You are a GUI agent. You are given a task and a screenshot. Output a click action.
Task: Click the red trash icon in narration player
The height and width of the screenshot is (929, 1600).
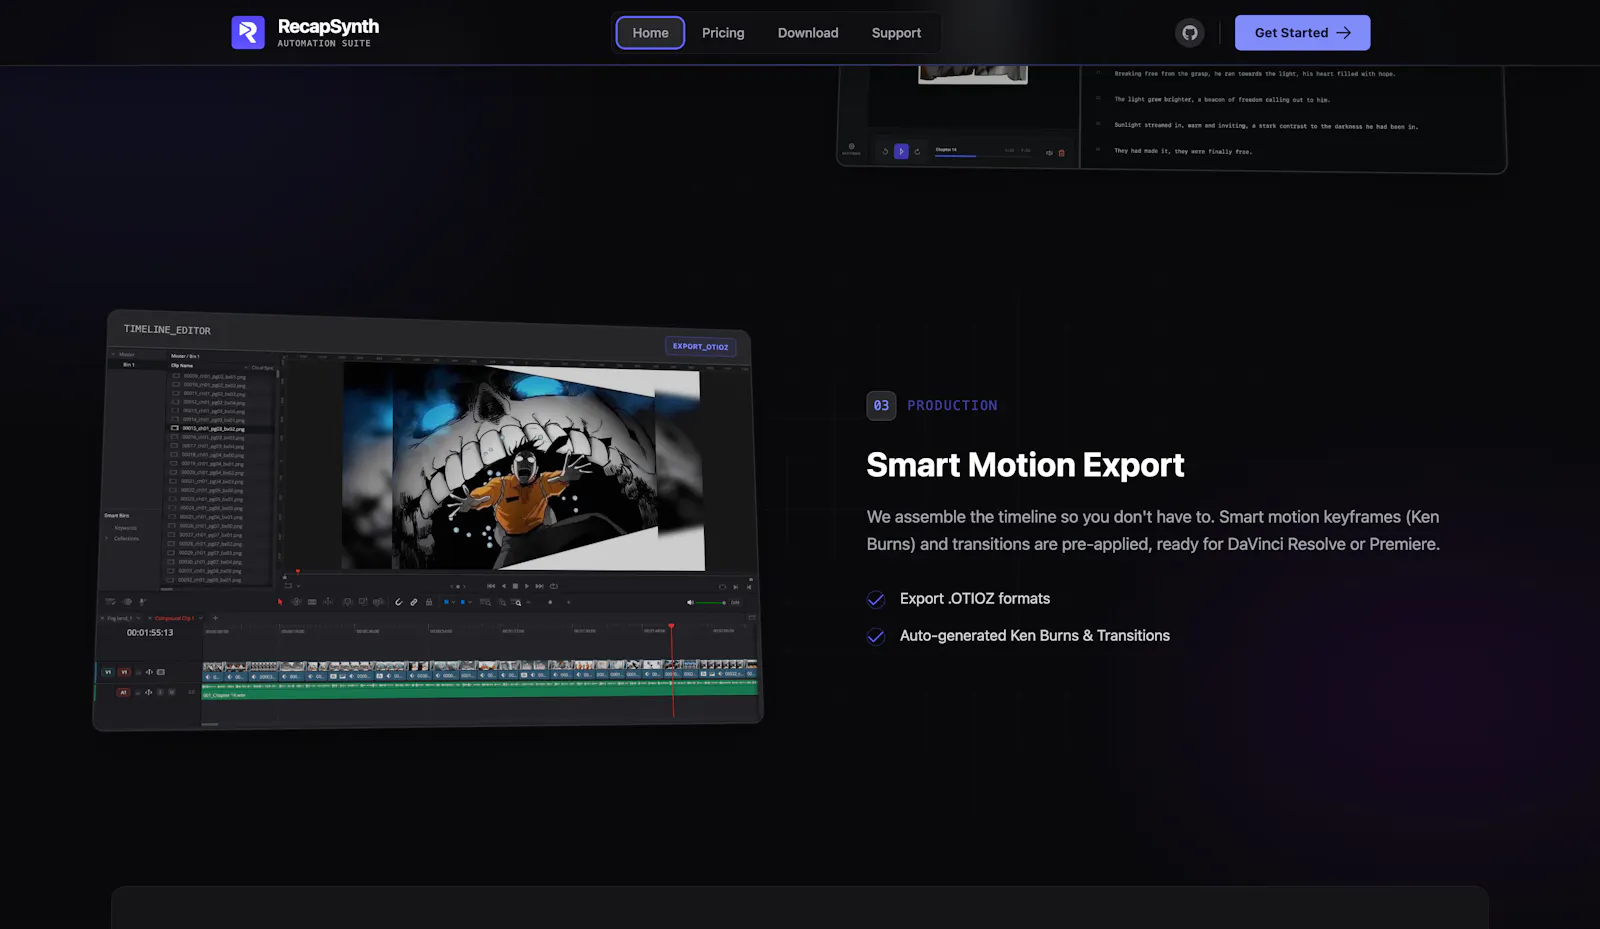click(x=1061, y=153)
